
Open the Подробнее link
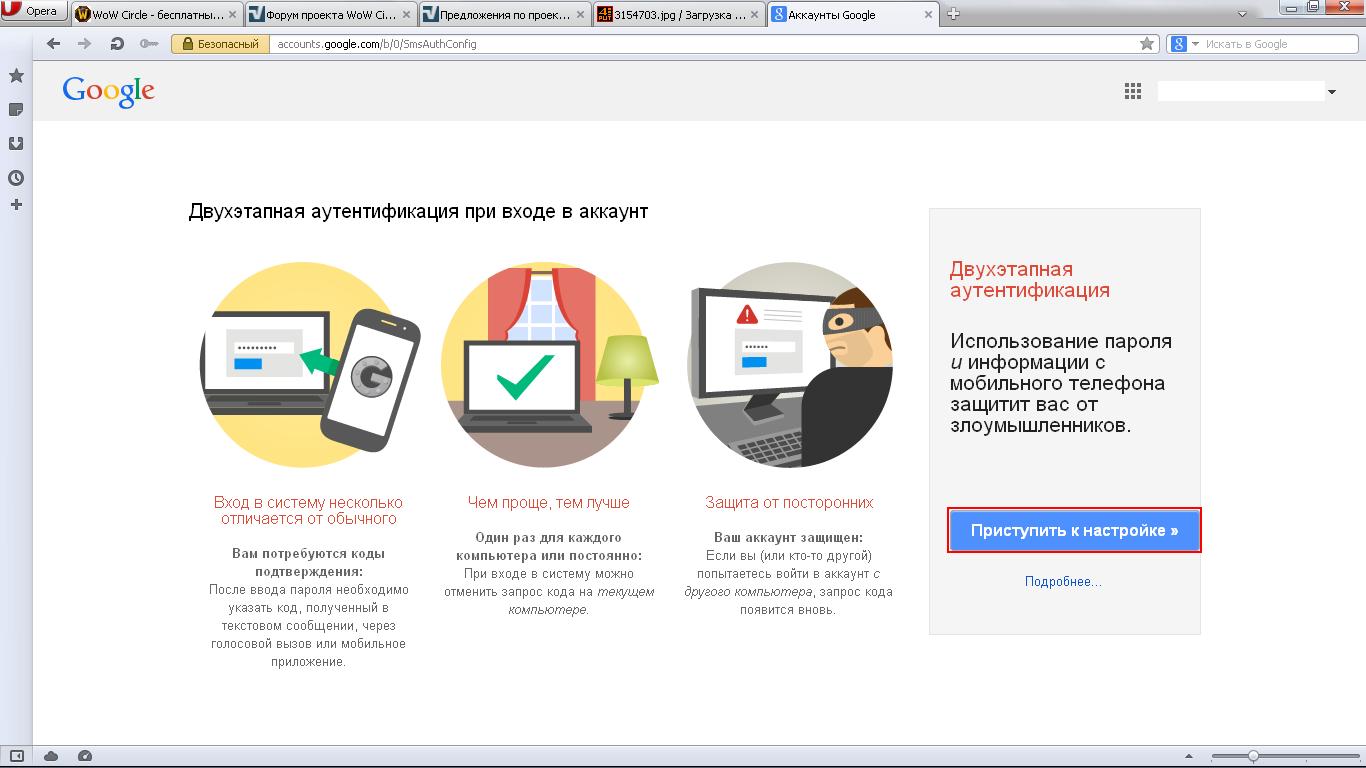1063,582
